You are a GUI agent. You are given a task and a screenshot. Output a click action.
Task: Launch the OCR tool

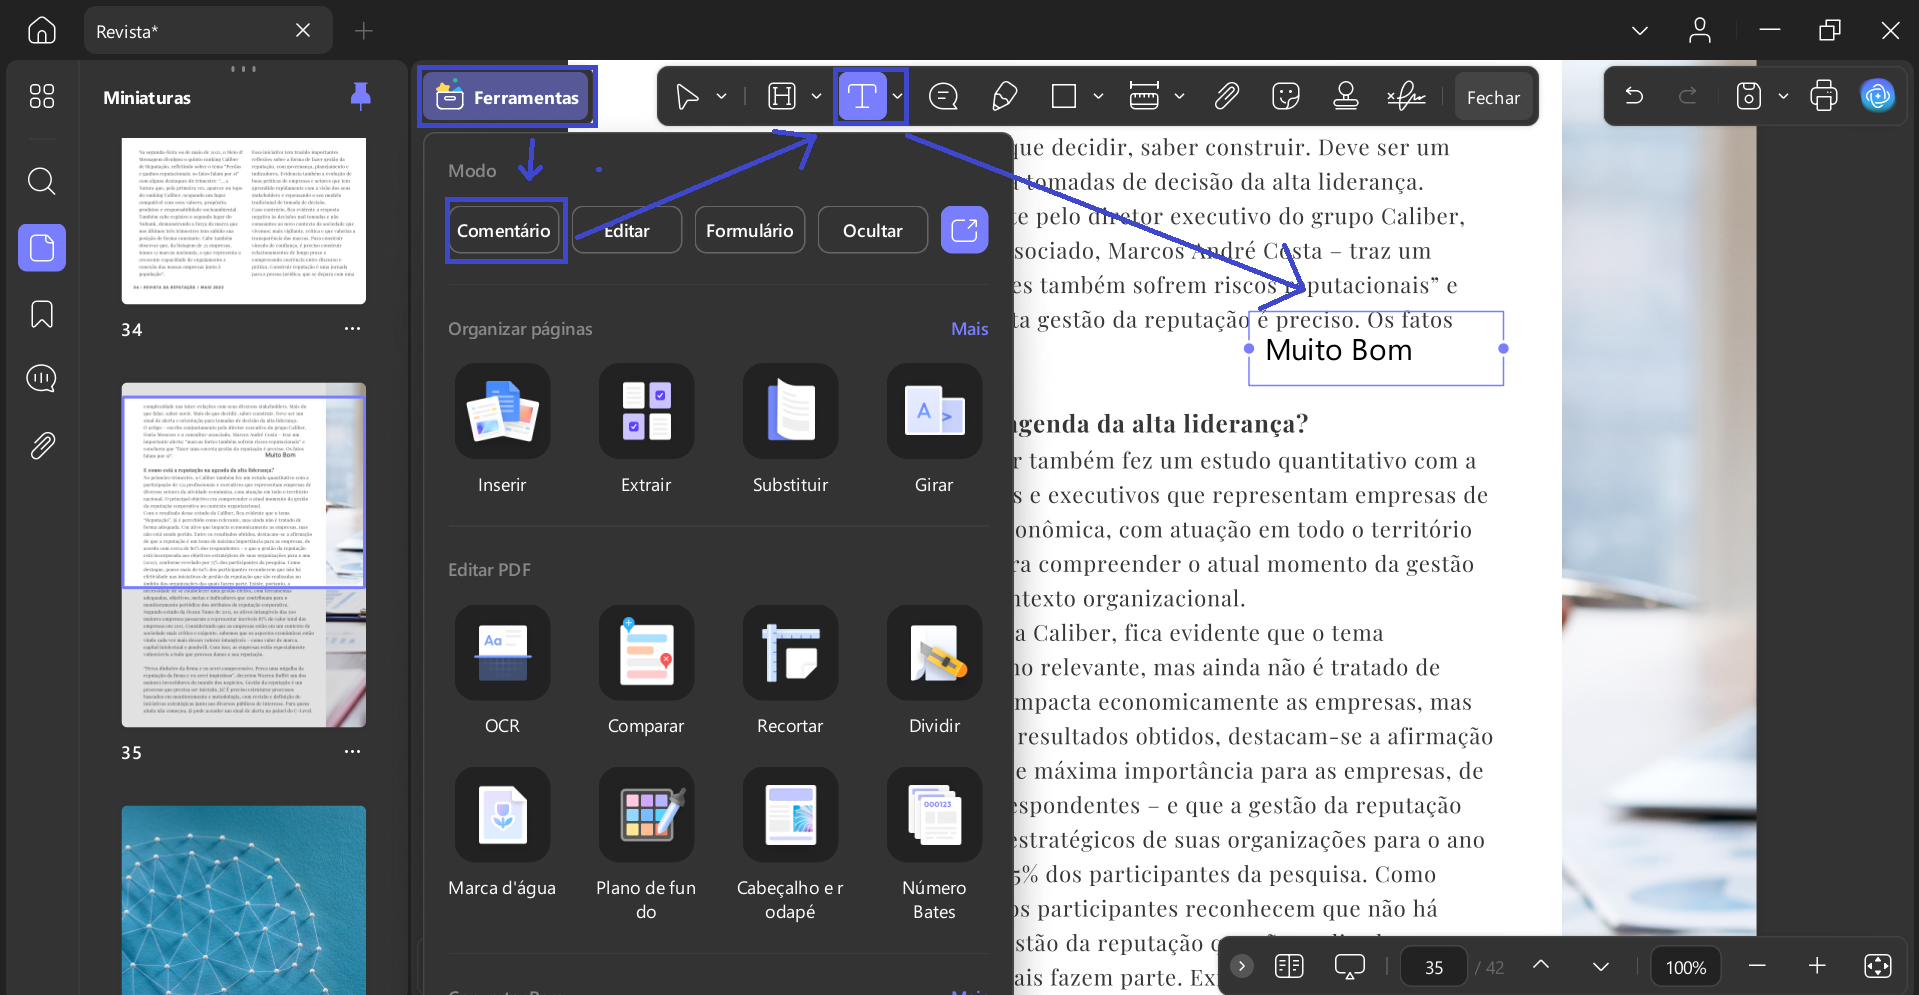click(502, 671)
